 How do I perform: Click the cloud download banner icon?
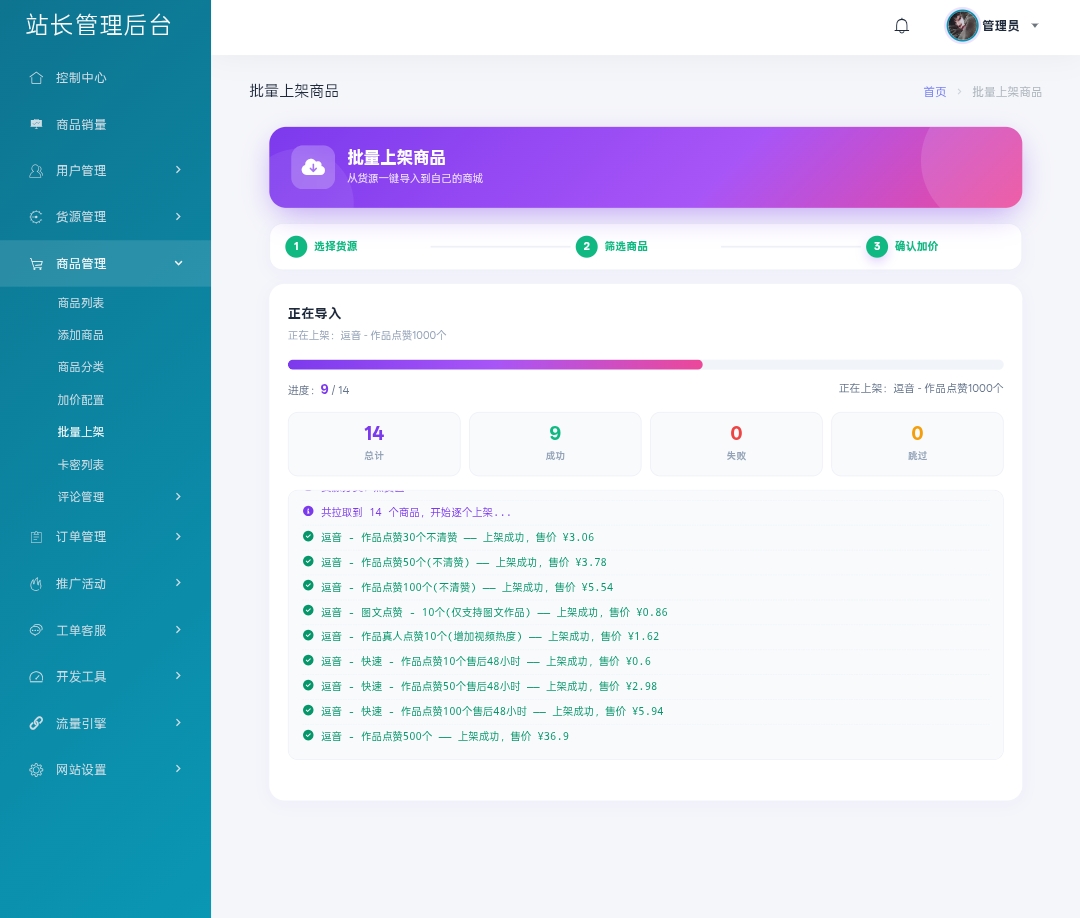pyautogui.click(x=313, y=167)
